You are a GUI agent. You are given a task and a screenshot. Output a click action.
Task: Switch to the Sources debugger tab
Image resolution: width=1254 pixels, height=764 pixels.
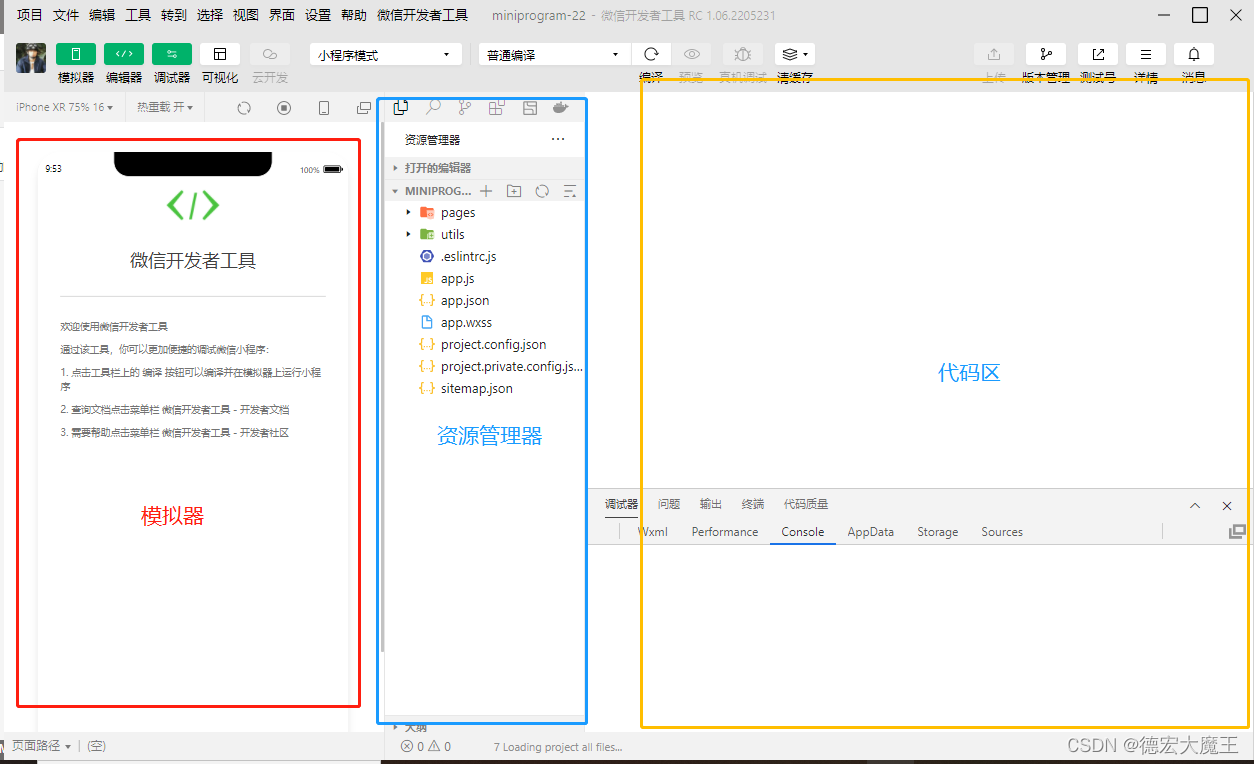[x=1002, y=532]
